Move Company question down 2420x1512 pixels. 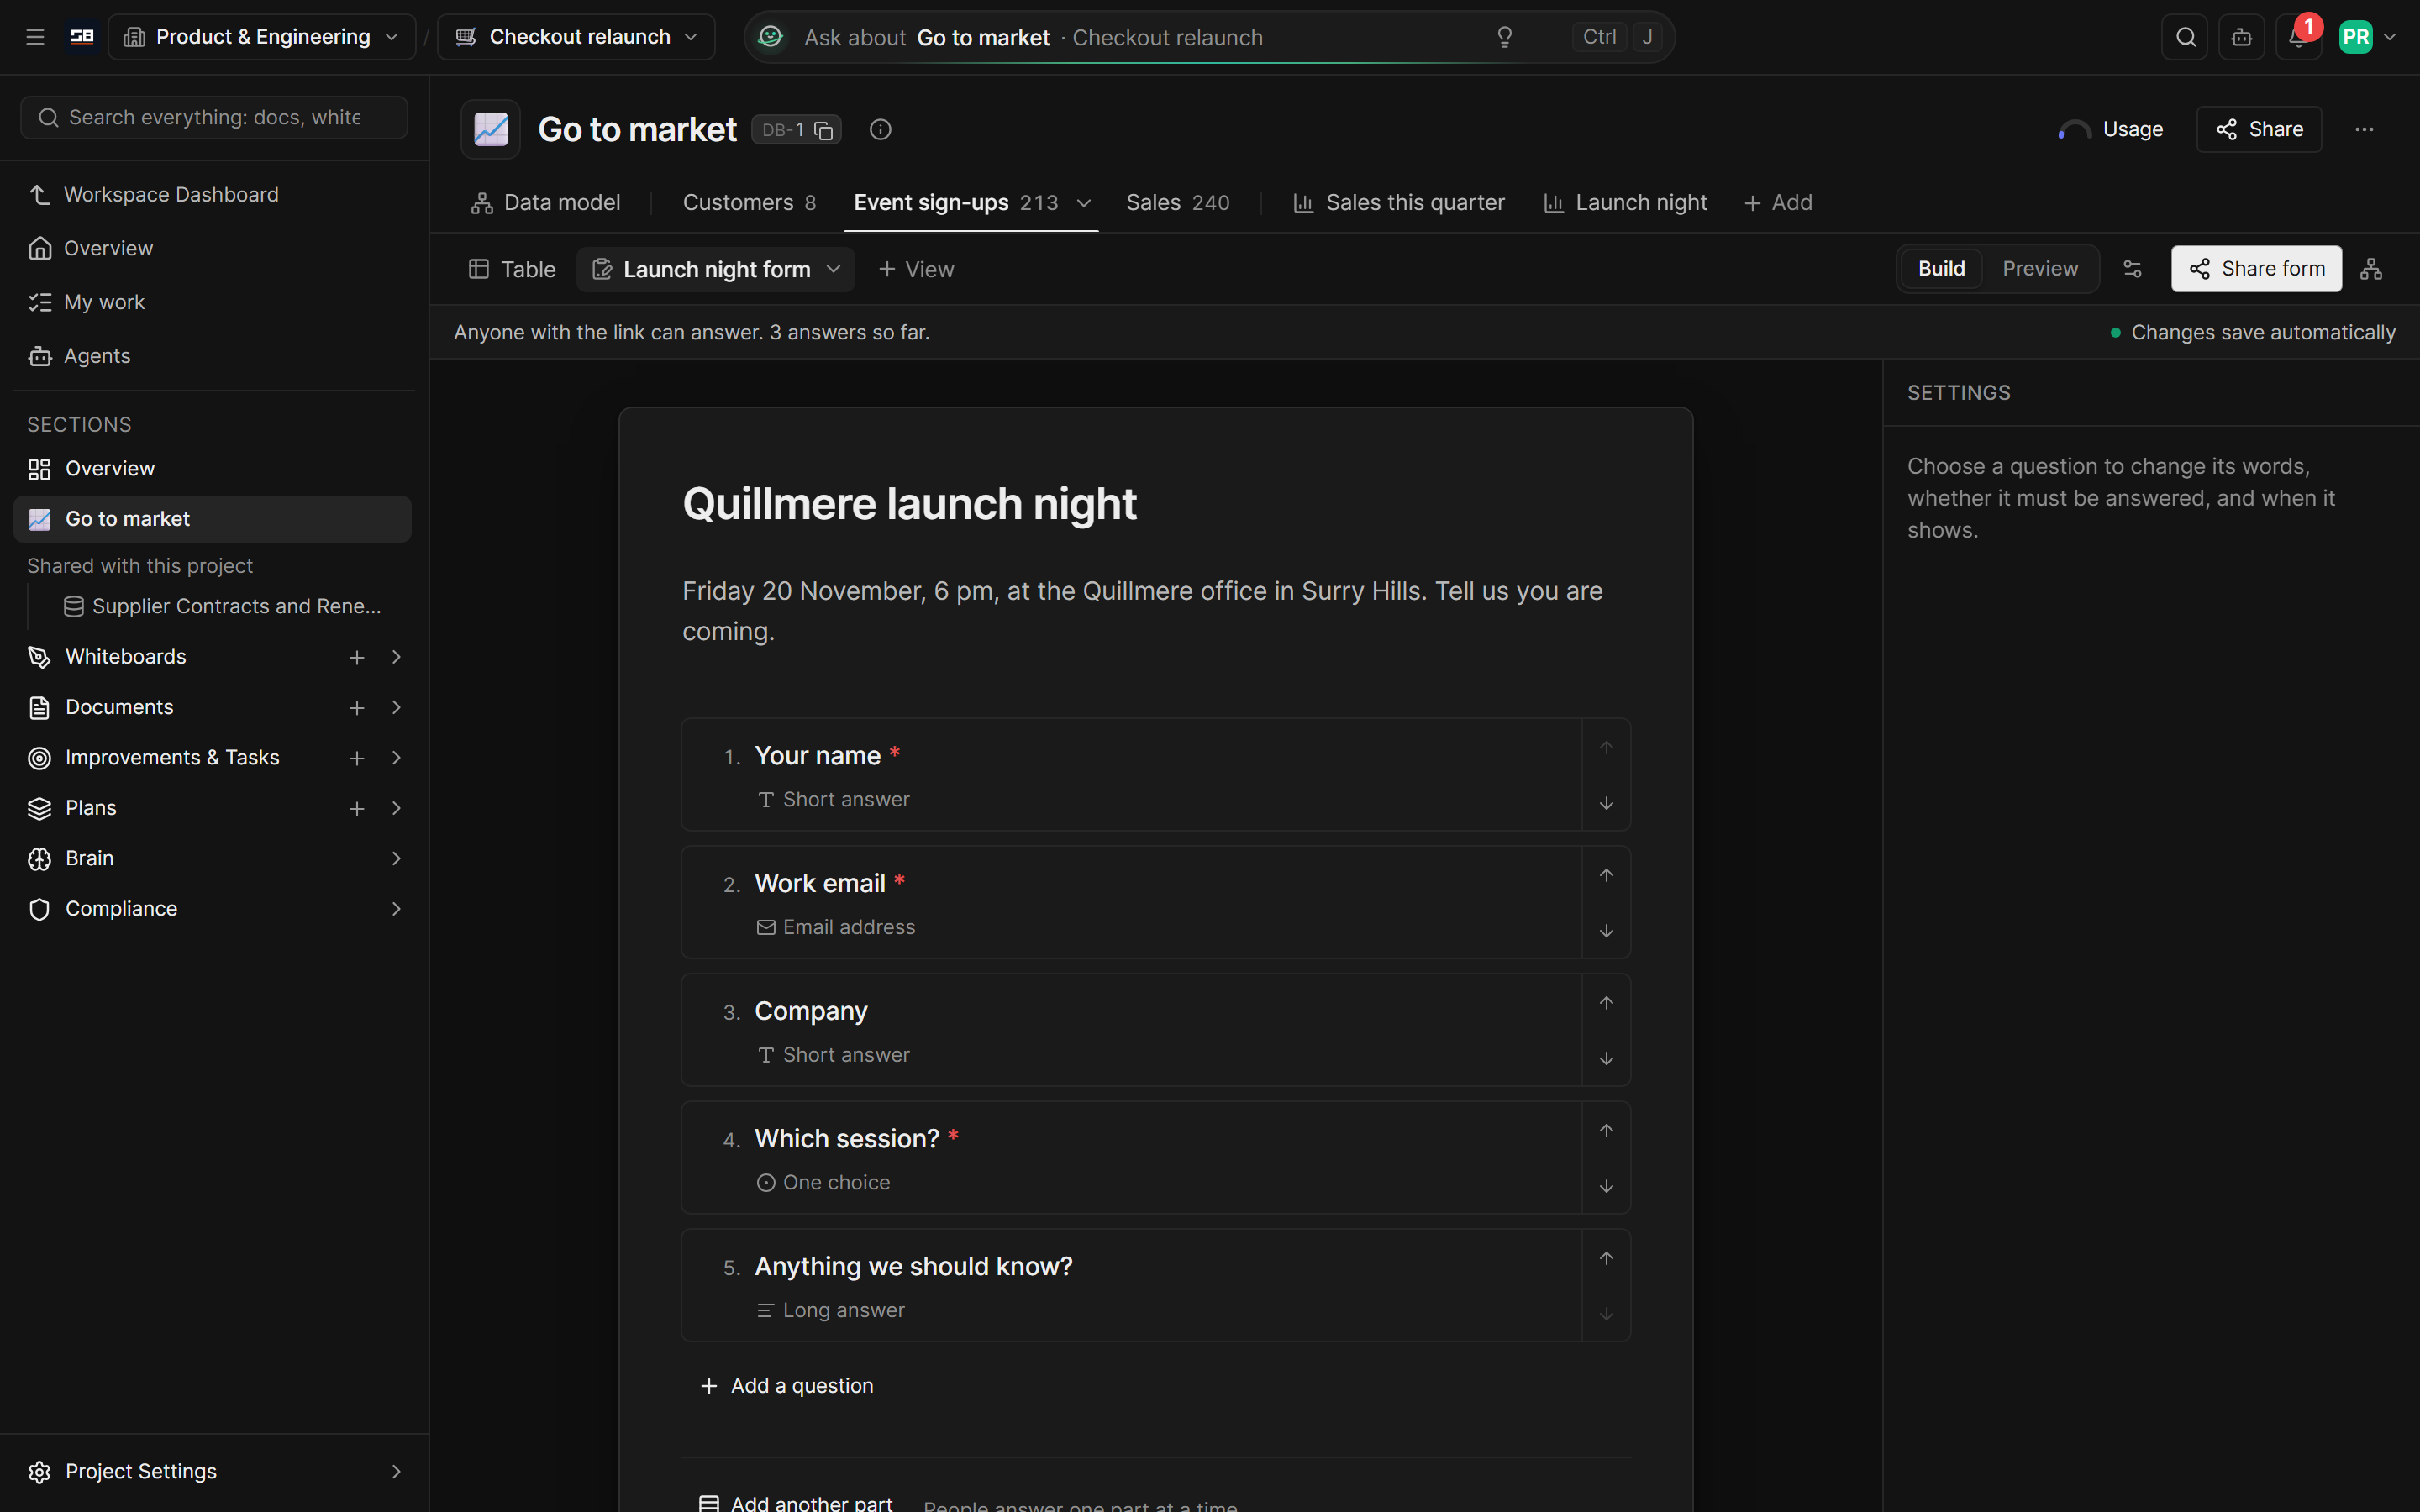point(1606,1058)
